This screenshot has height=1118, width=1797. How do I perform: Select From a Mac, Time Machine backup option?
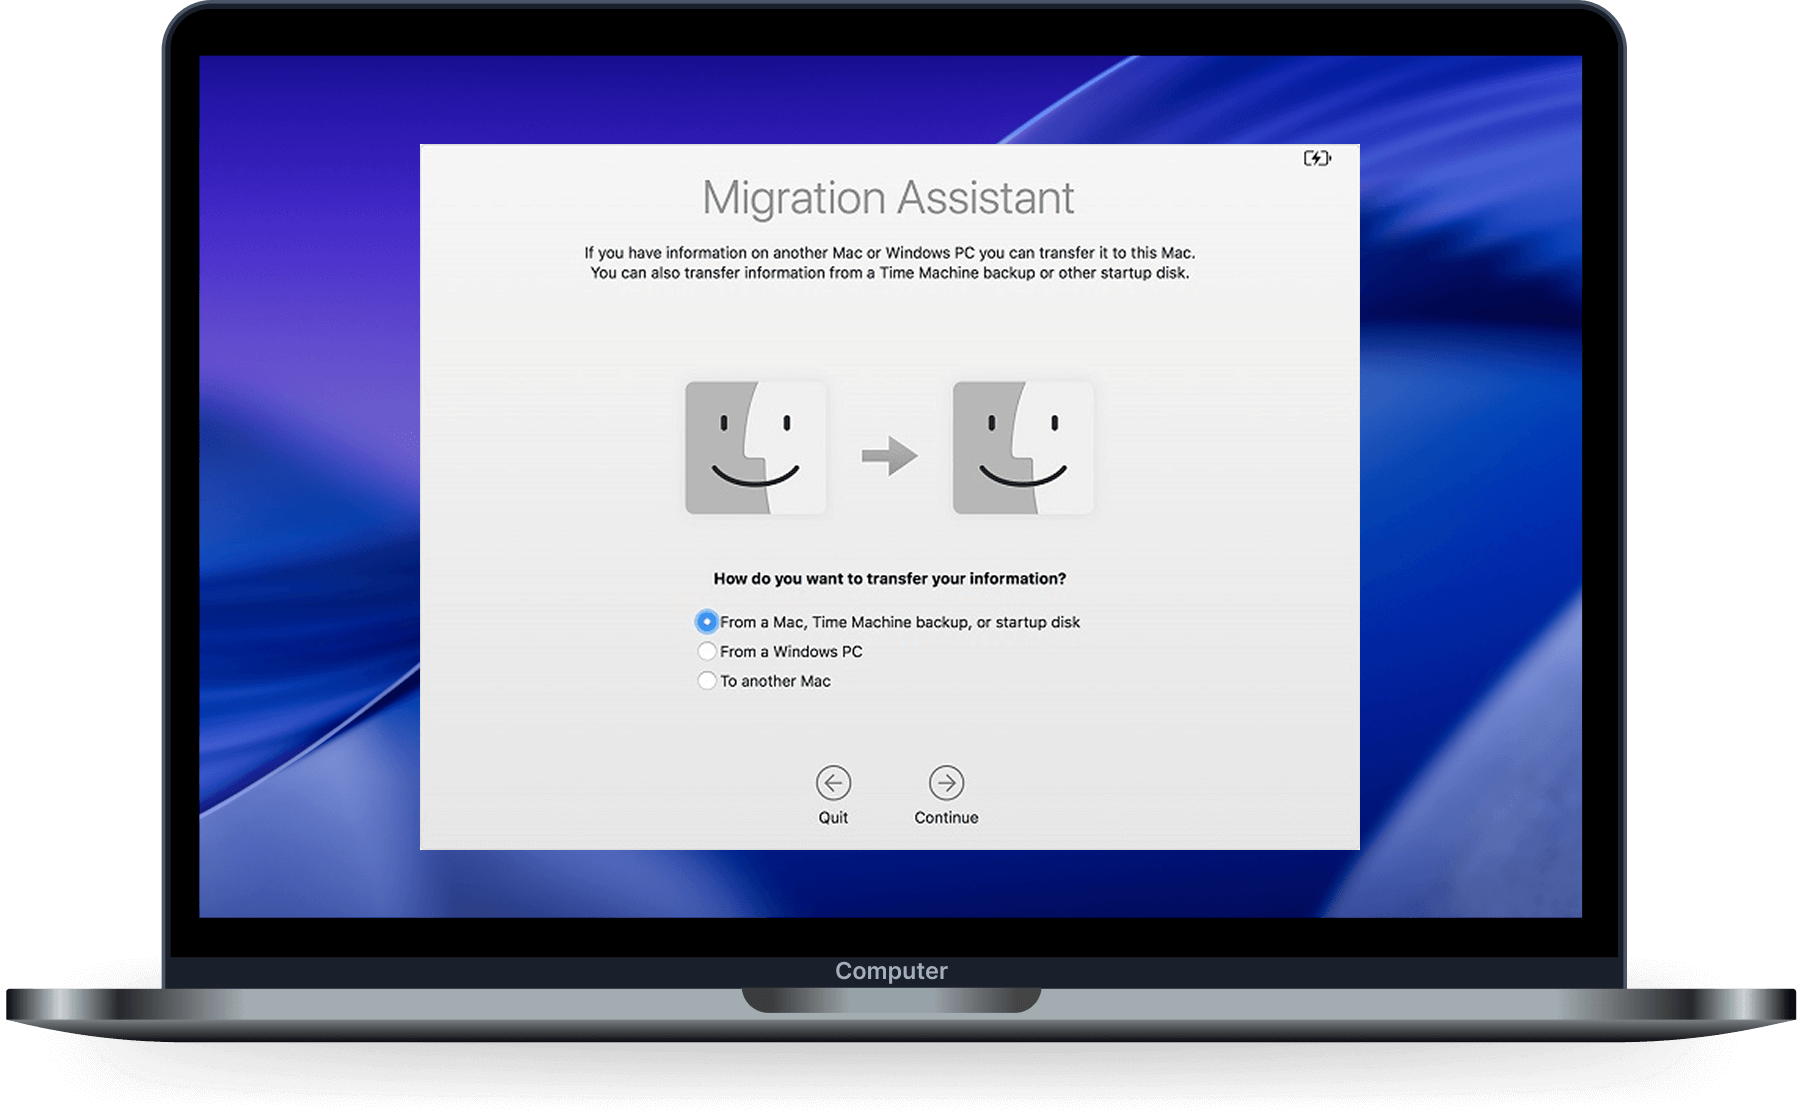707,621
